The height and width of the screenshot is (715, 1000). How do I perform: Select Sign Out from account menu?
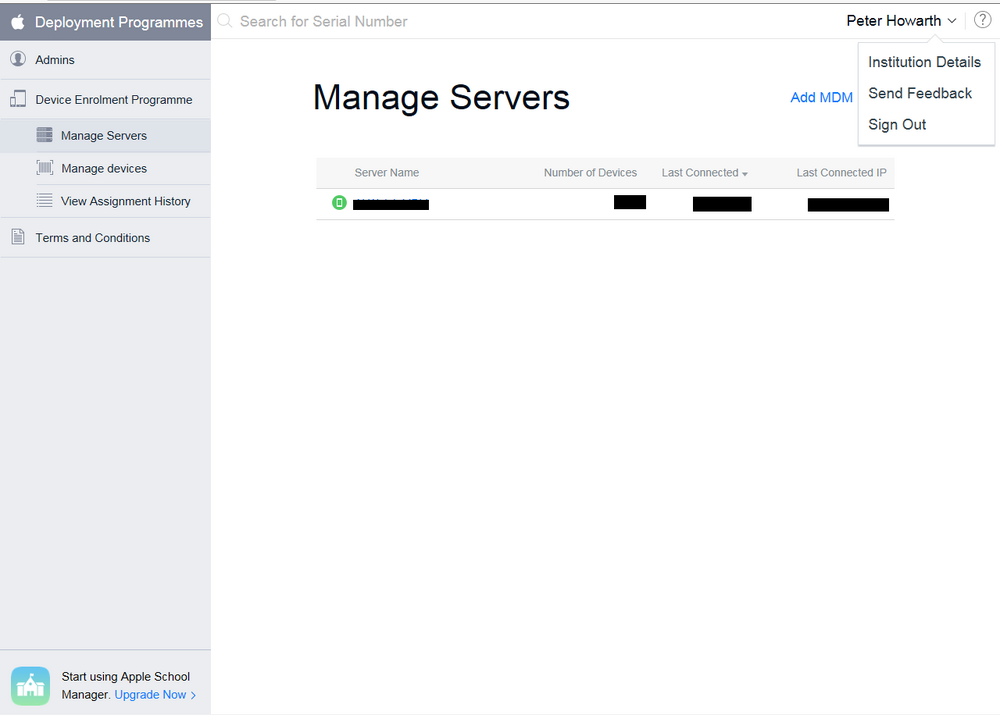point(897,124)
